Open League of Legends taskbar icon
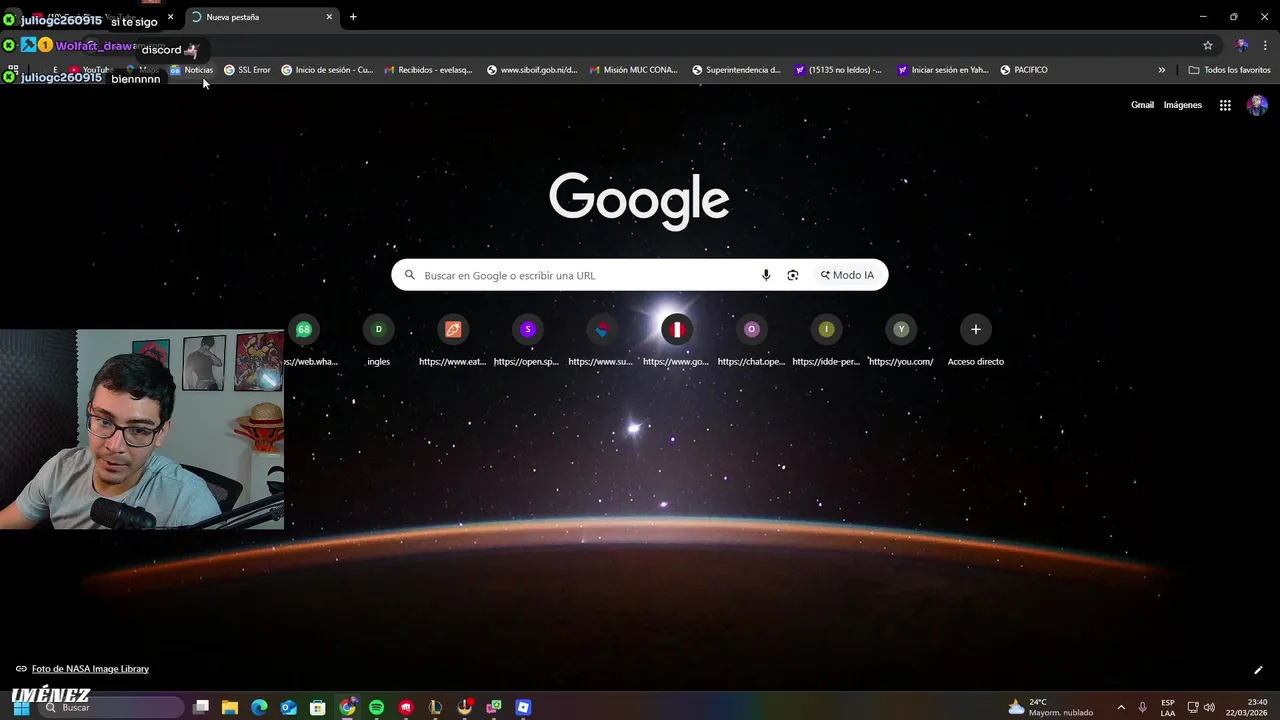The image size is (1280, 720). pos(435,707)
